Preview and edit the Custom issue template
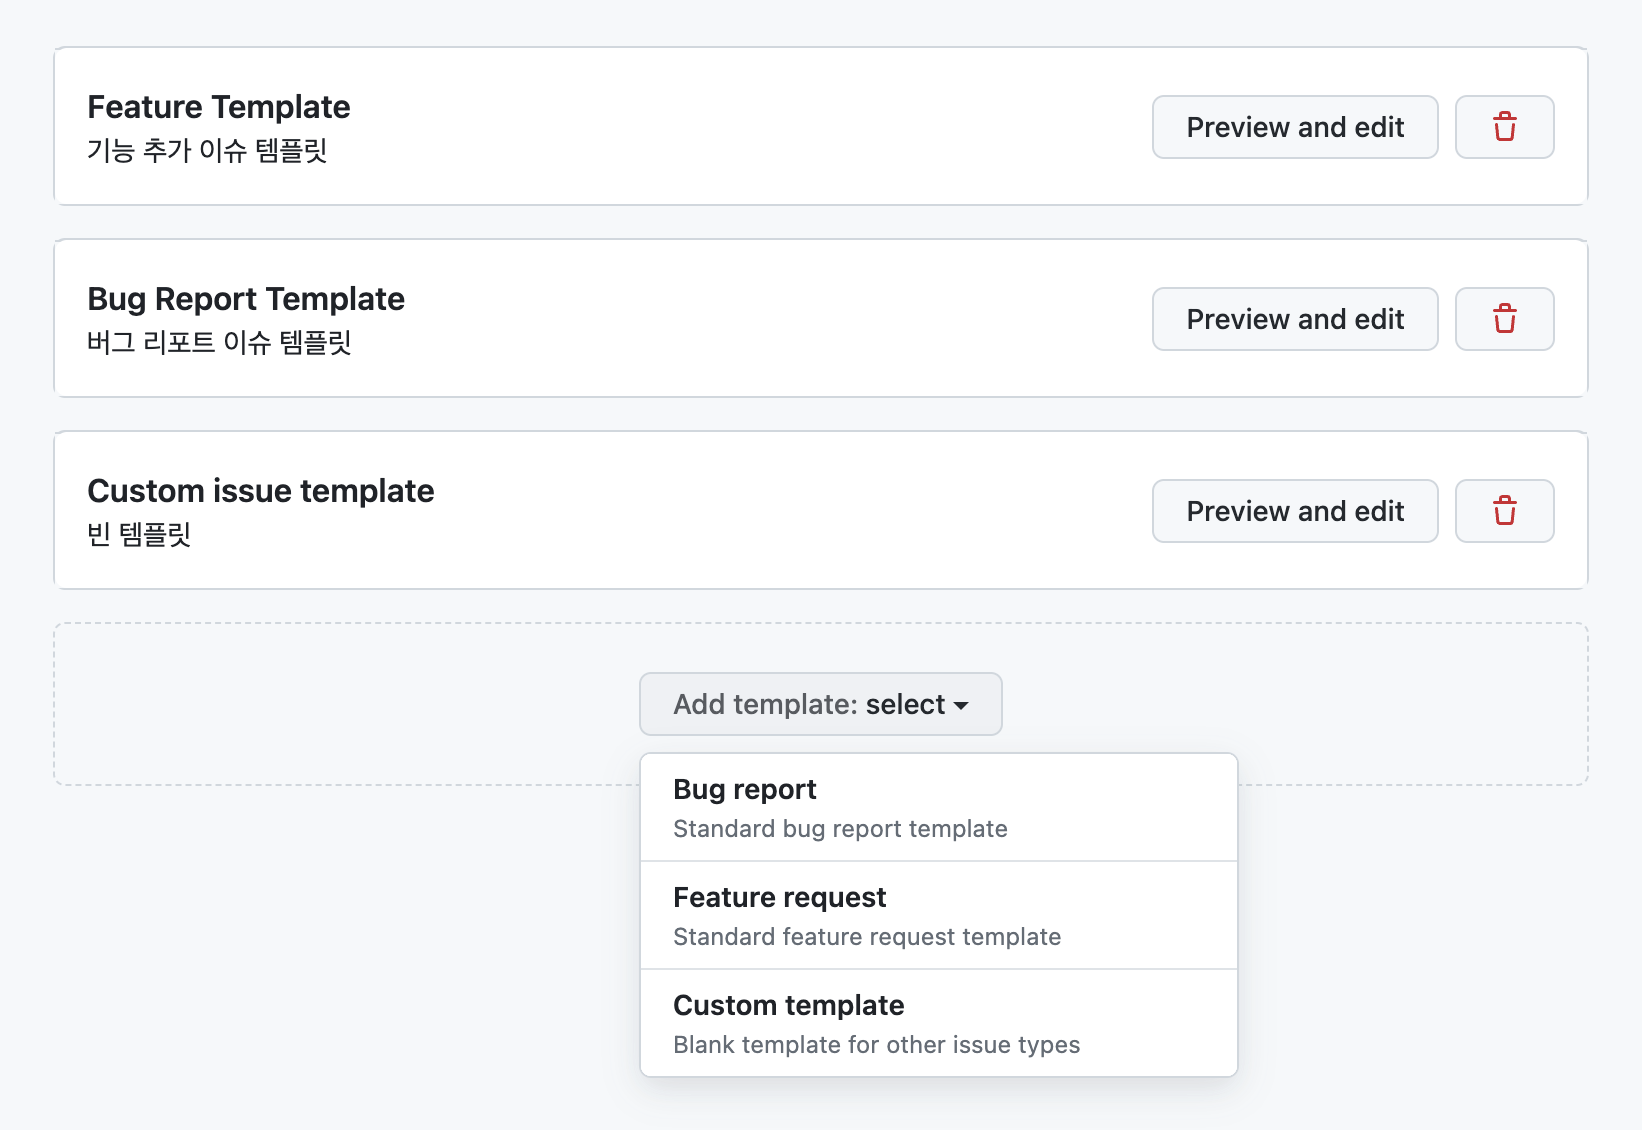This screenshot has width=1642, height=1130. click(1294, 511)
